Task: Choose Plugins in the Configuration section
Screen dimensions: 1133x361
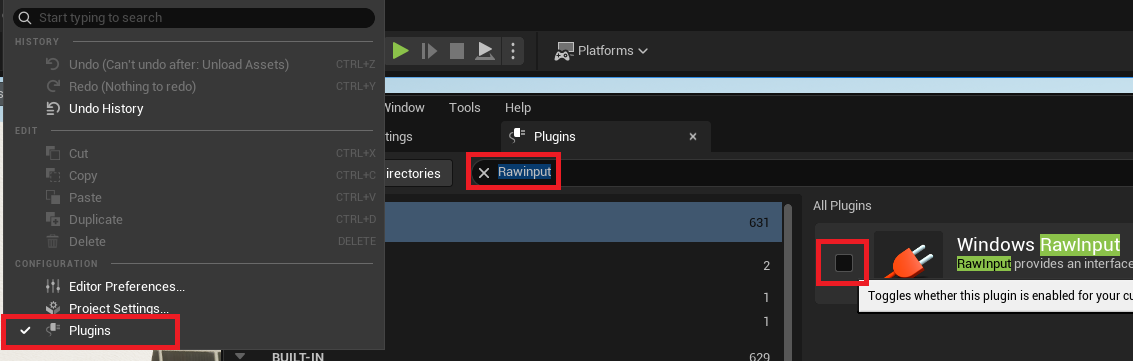Action: pos(90,331)
